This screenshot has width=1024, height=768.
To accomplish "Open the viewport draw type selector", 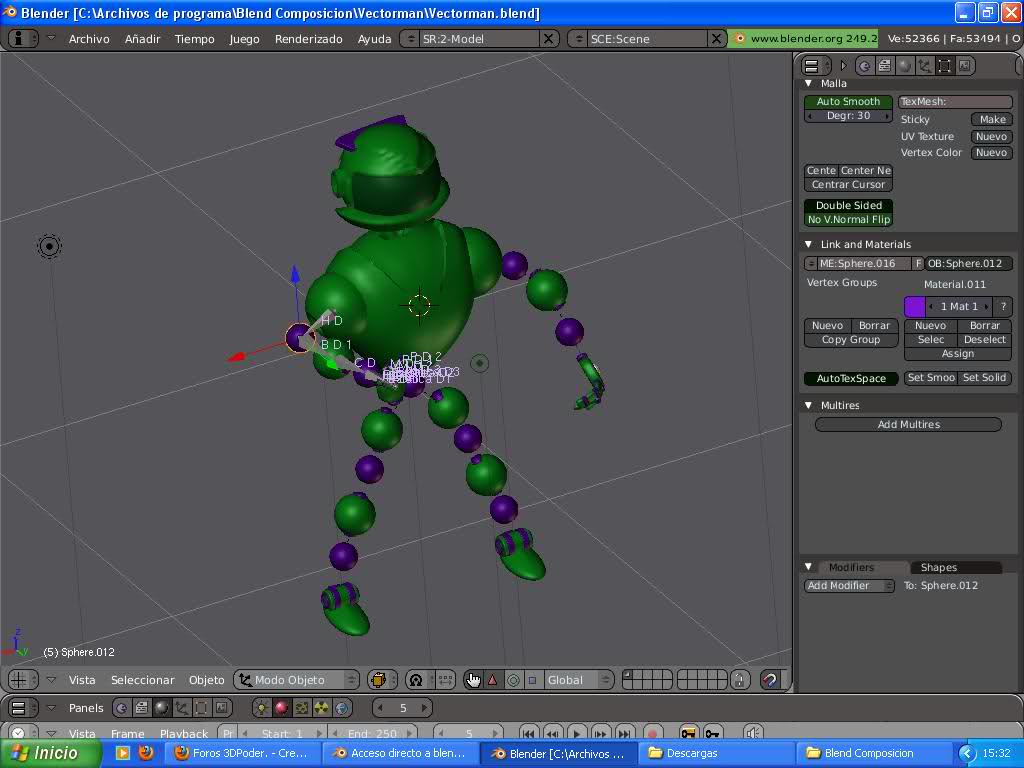I will coord(382,680).
